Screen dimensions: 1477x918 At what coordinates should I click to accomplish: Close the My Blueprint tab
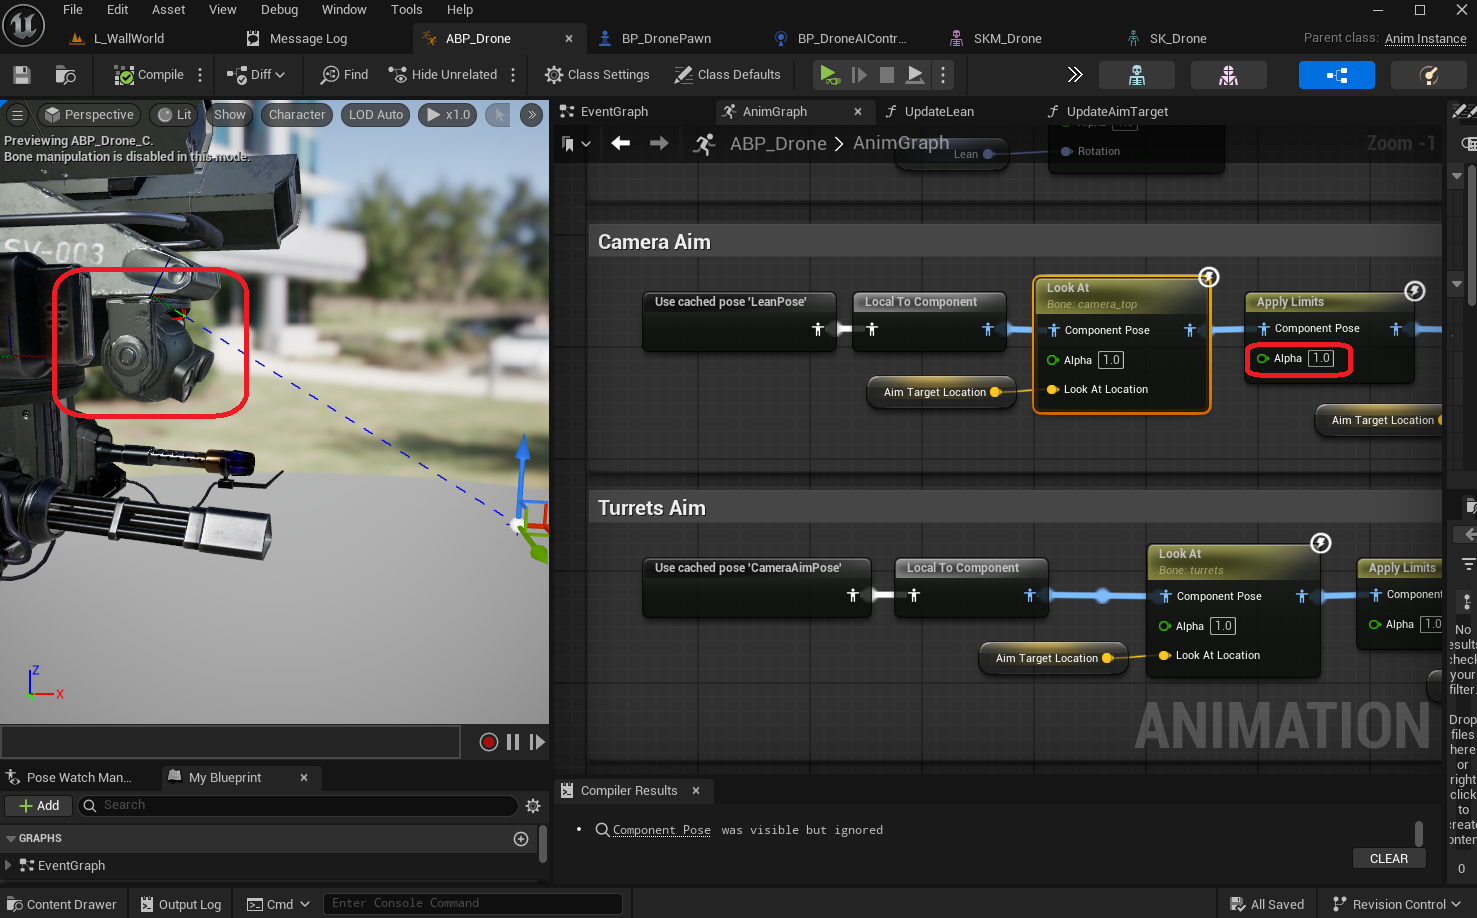(304, 778)
